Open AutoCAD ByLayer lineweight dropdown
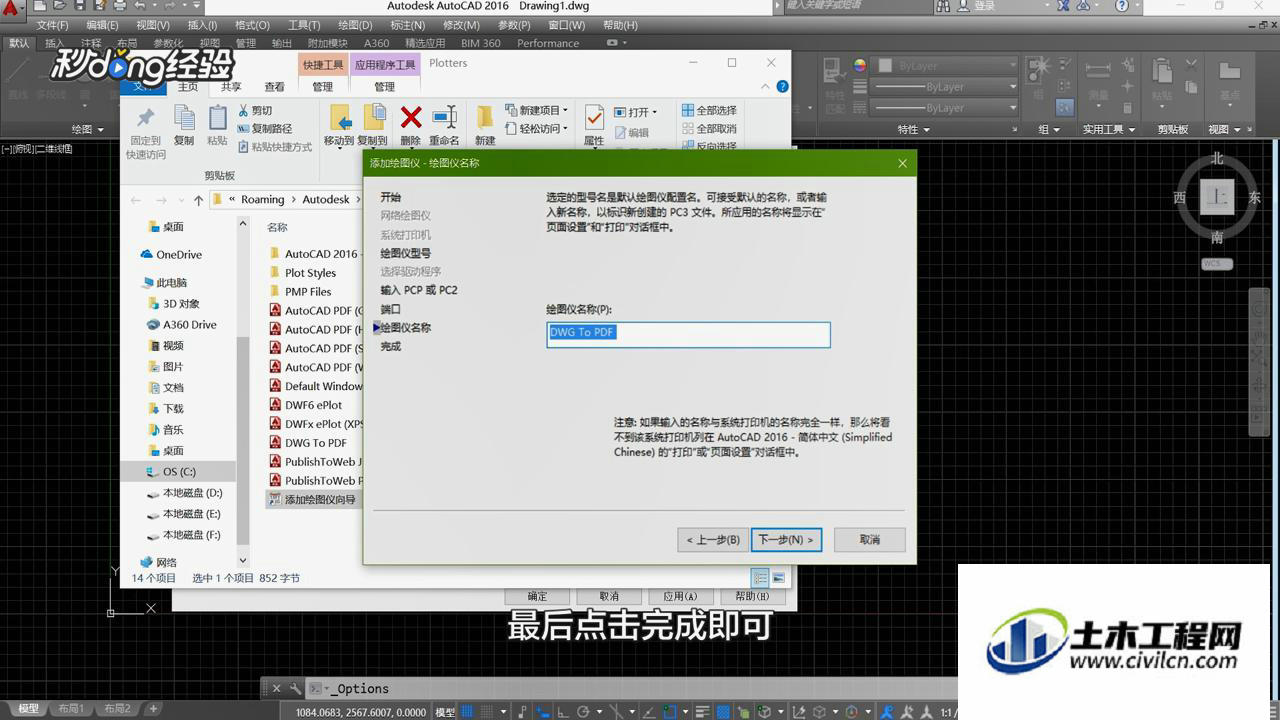This screenshot has height=720, width=1280. [946, 87]
